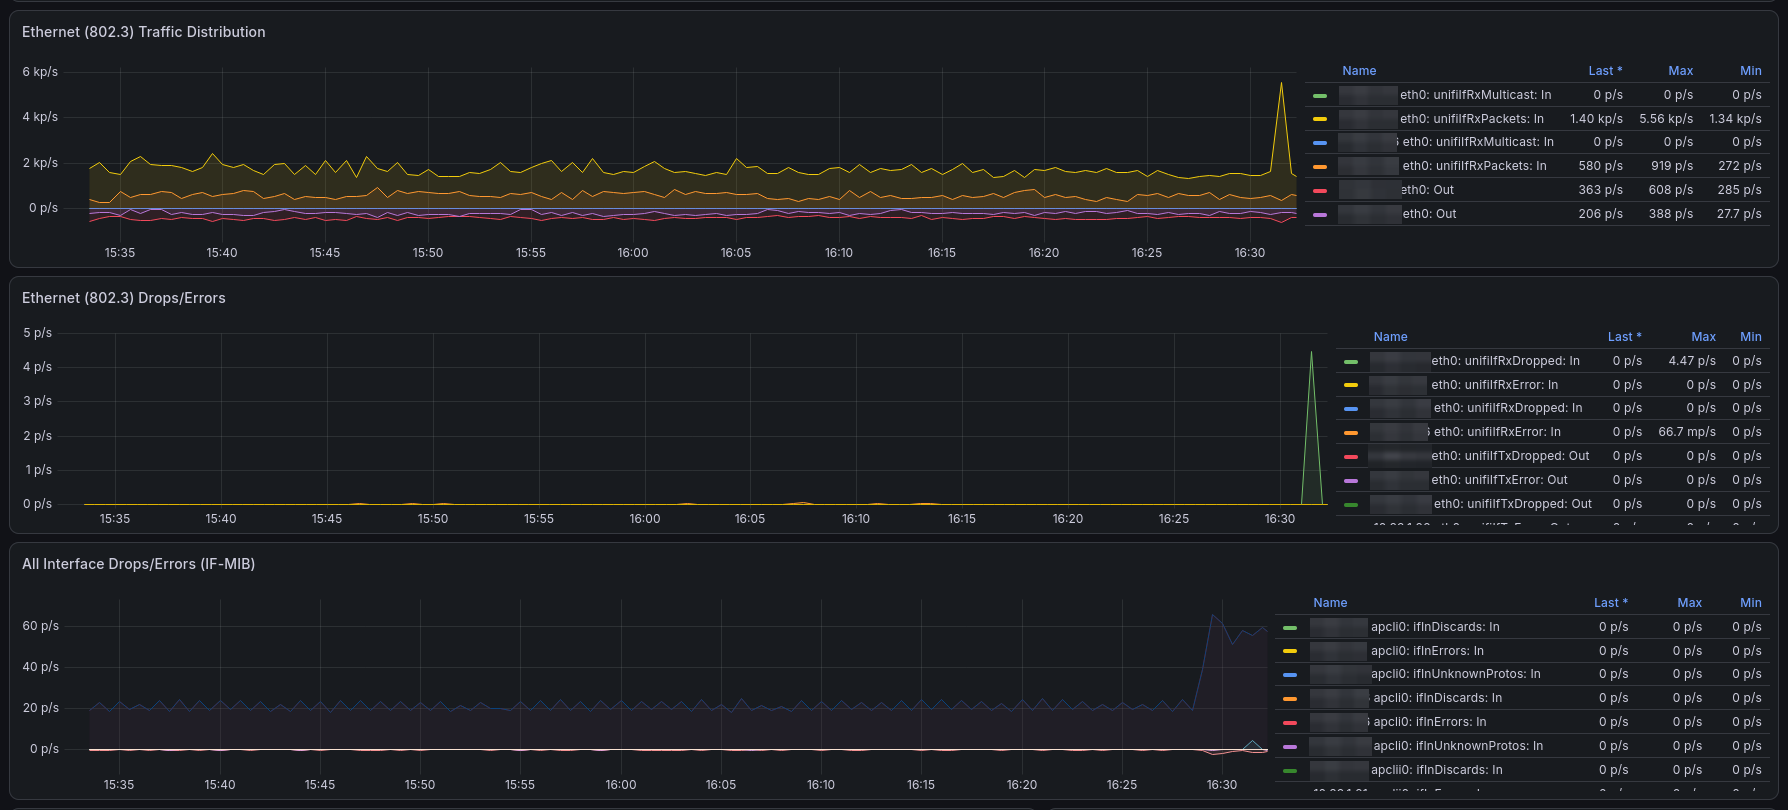Click dark green swatch of unifiIfTxDropped: Out

pyautogui.click(x=1351, y=505)
